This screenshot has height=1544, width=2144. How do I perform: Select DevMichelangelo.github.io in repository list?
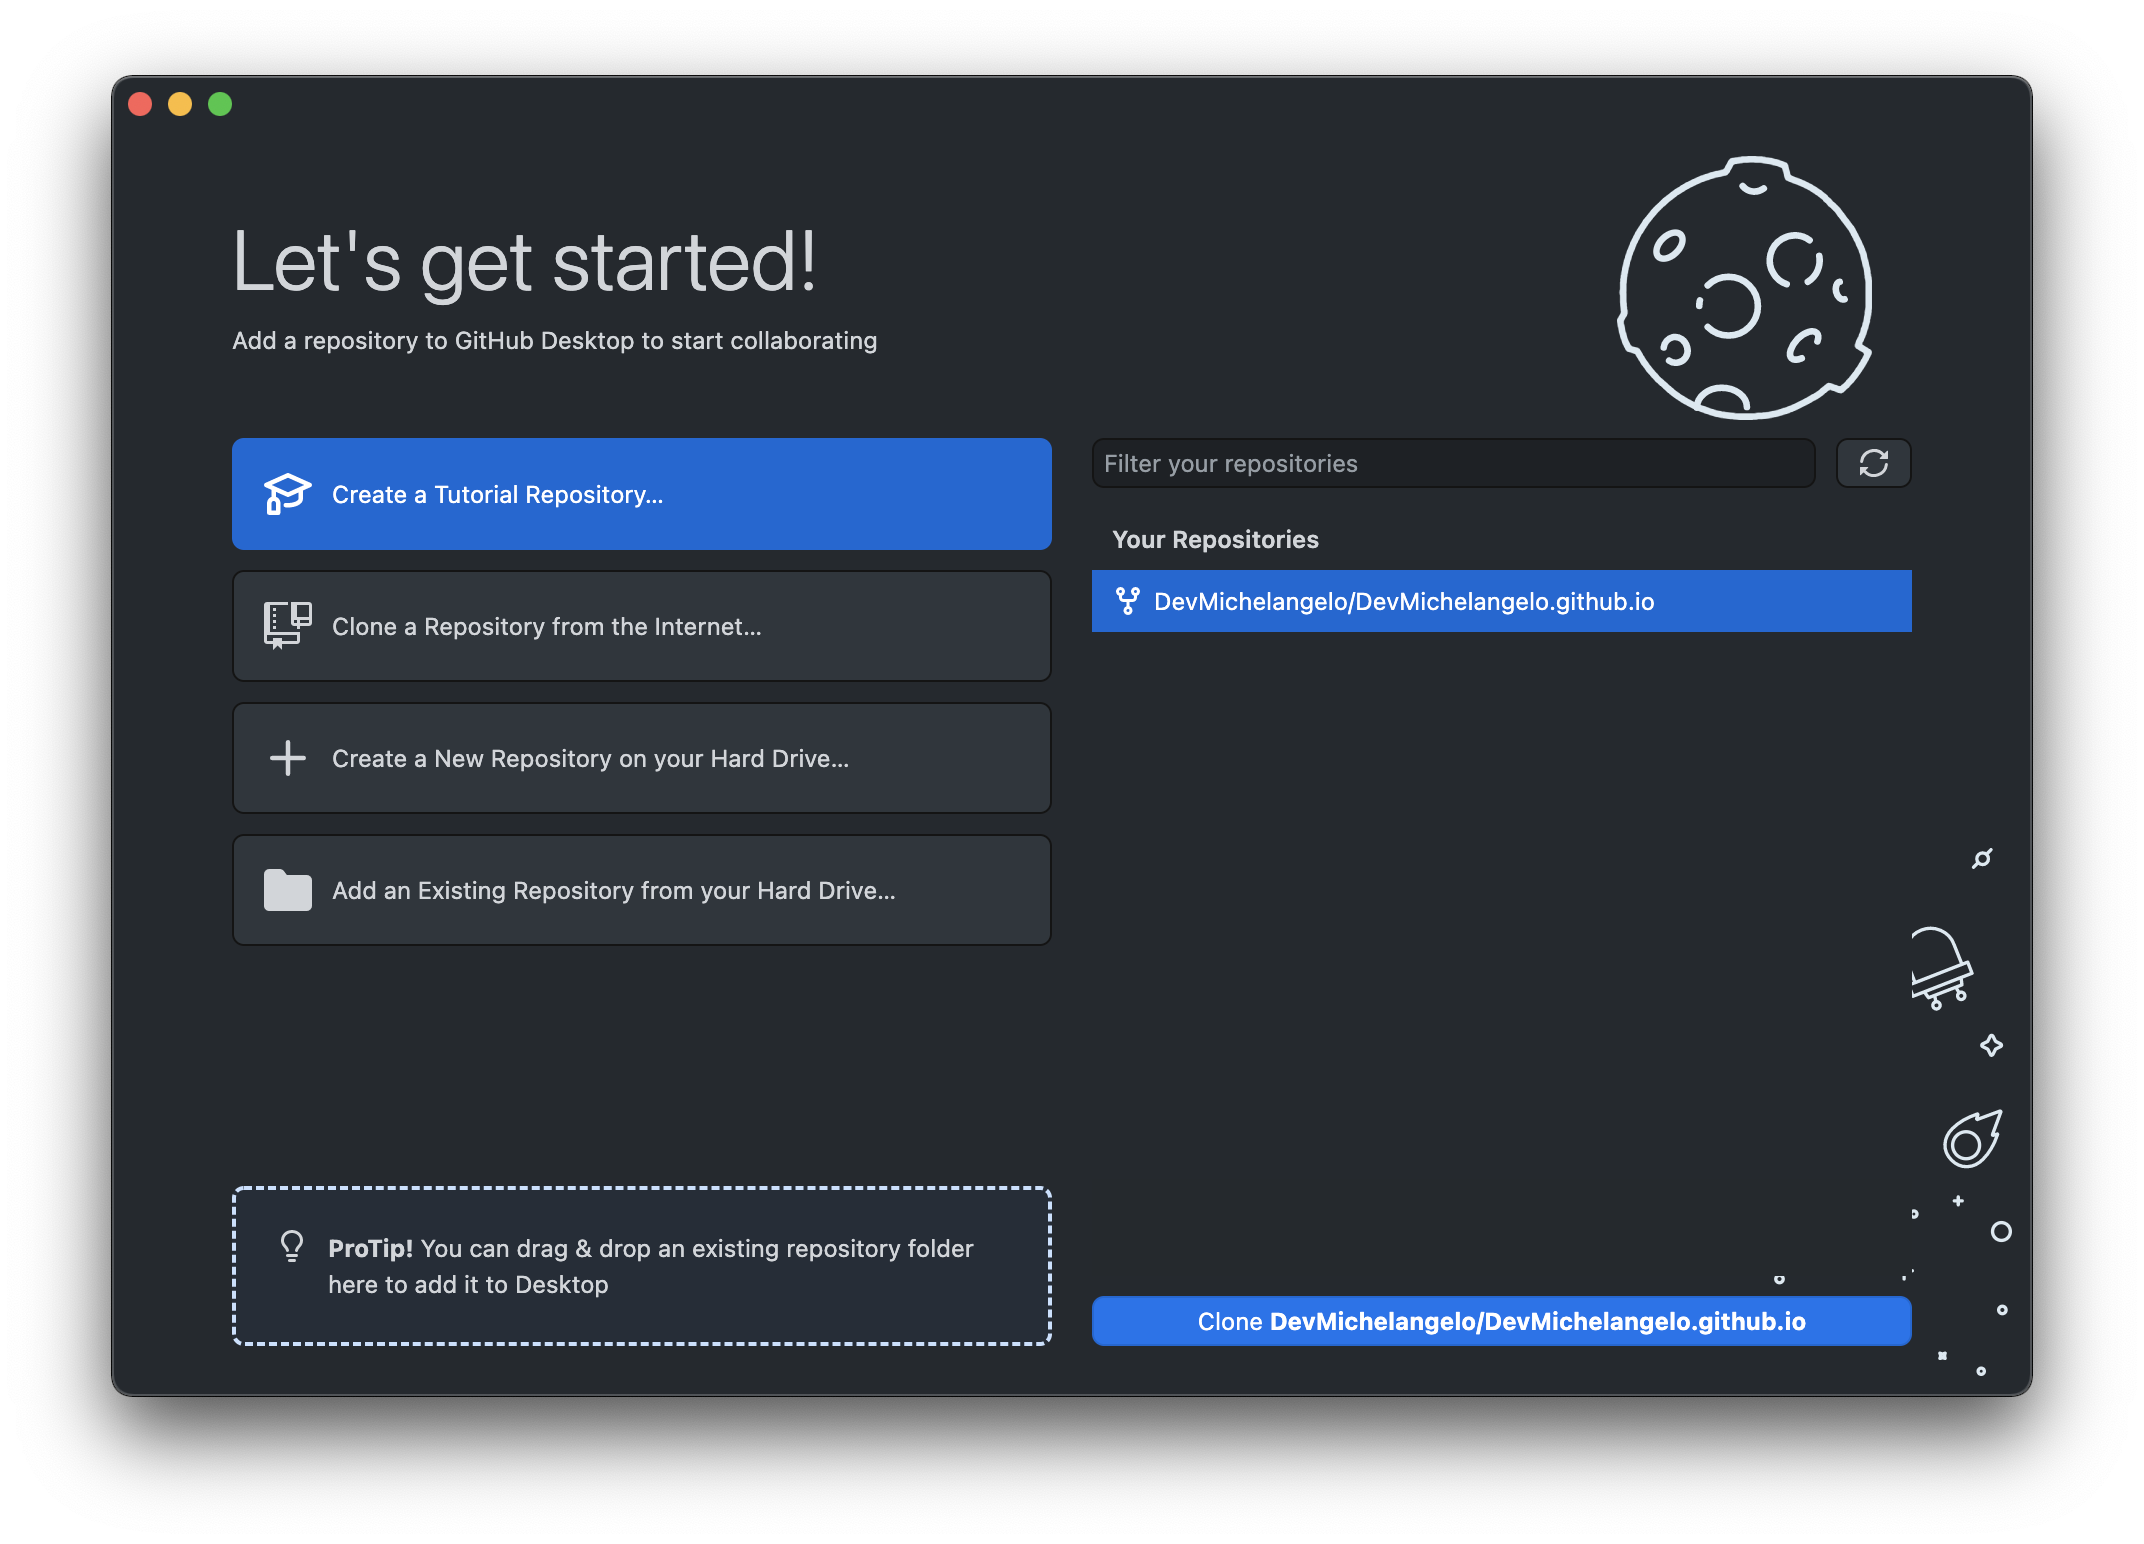tap(1500, 601)
